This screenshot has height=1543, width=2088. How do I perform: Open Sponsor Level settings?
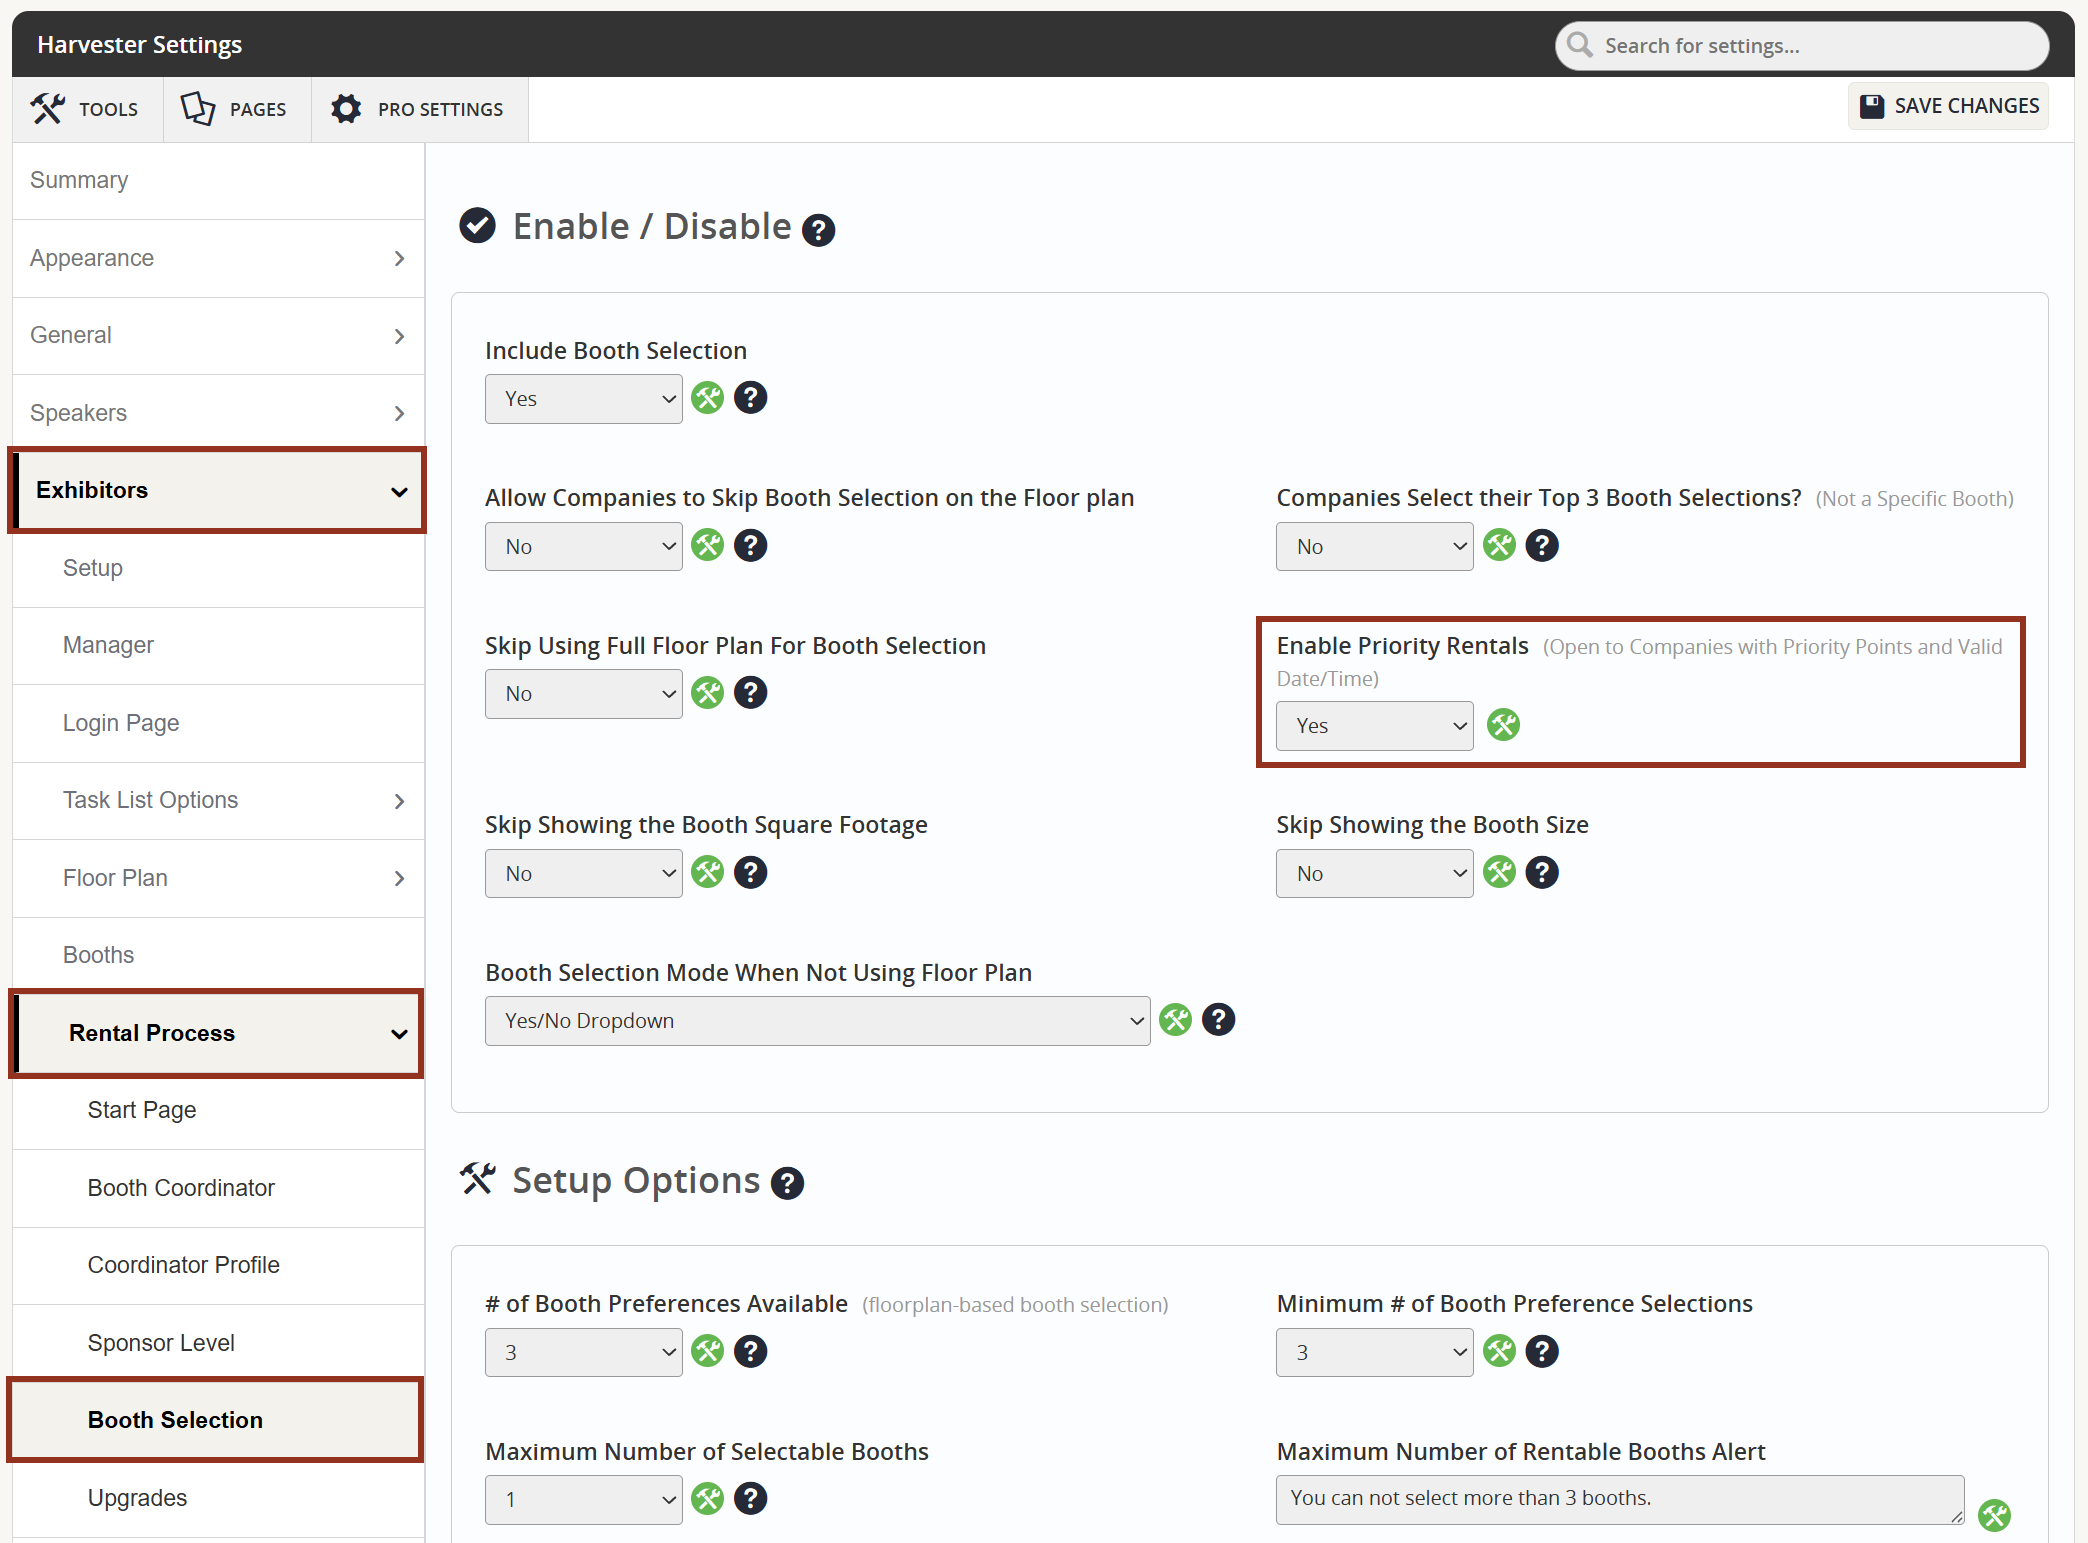click(x=218, y=1343)
